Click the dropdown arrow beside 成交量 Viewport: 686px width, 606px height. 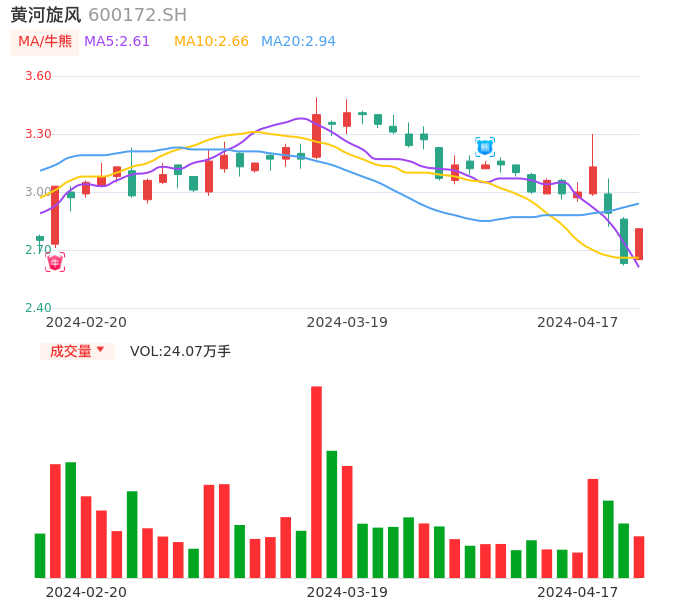pos(101,351)
